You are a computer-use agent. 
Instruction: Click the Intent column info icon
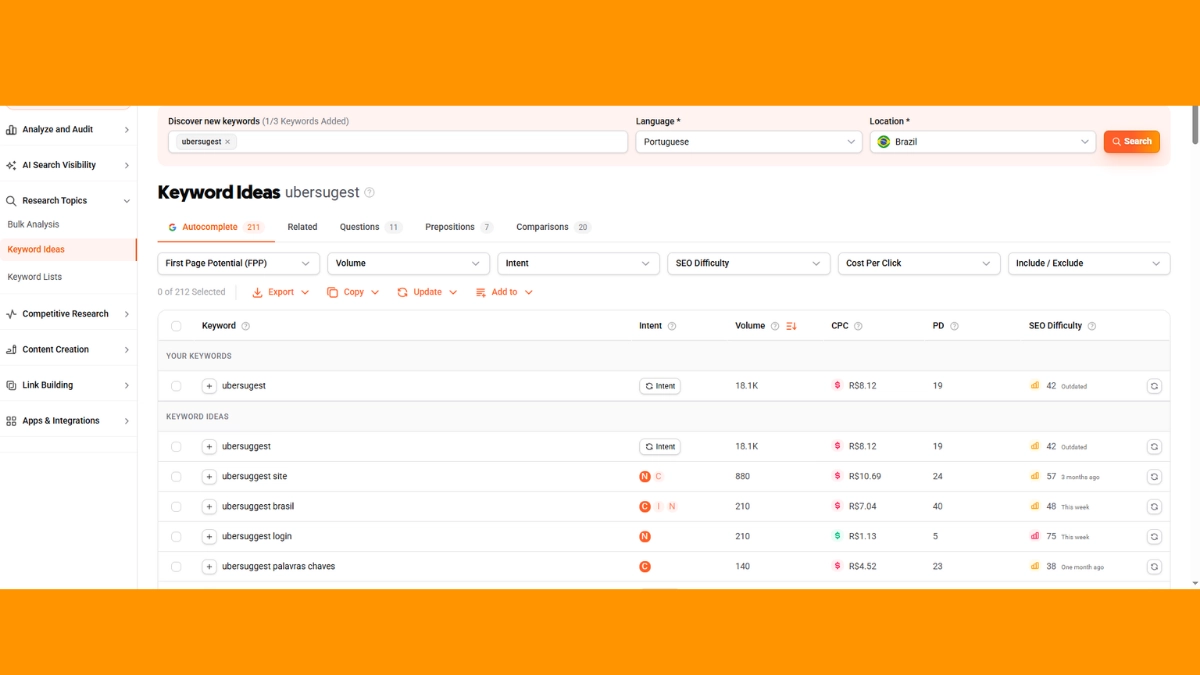(672, 326)
